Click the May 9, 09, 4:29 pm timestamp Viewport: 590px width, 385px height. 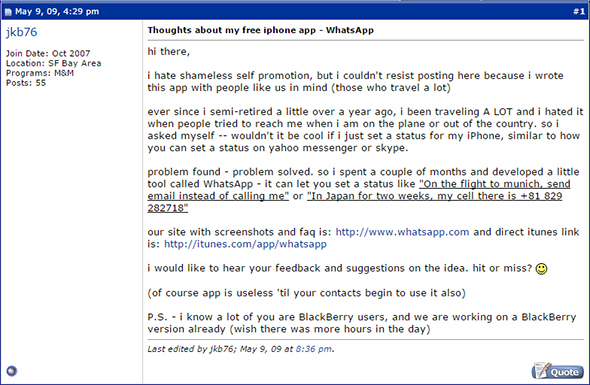pyautogui.click(x=57, y=12)
